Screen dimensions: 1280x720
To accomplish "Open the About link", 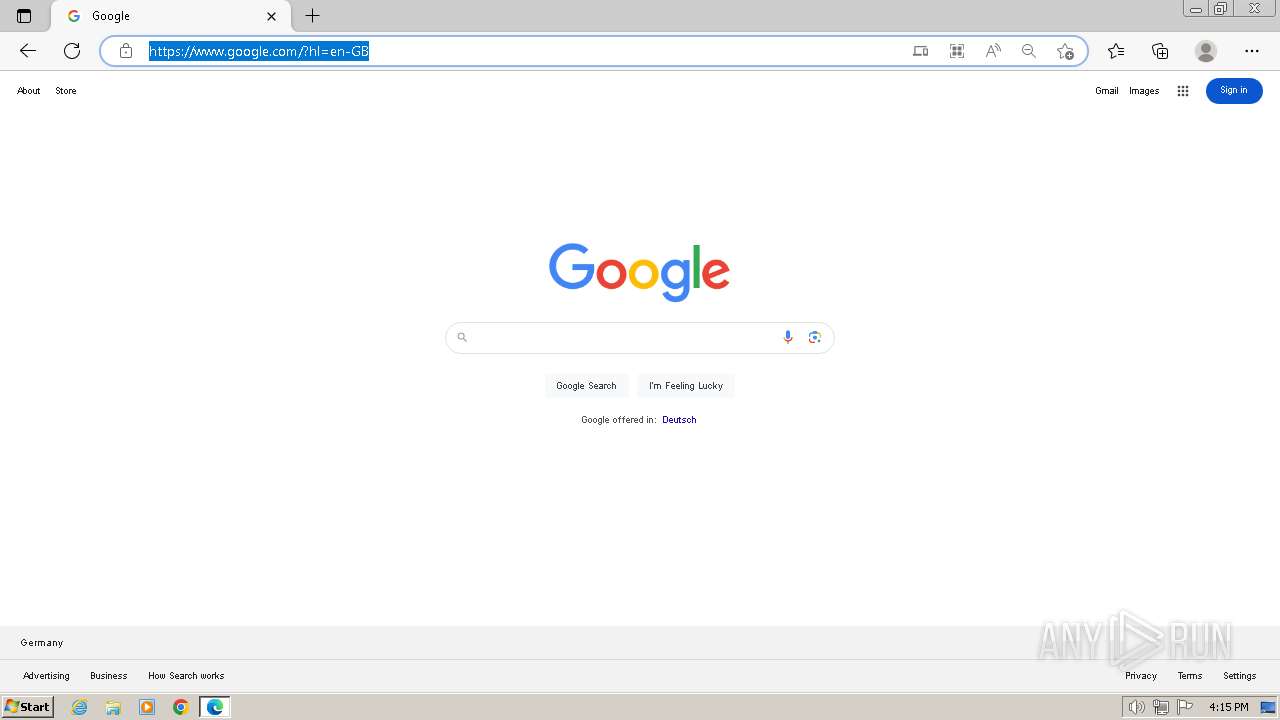I will tap(29, 91).
